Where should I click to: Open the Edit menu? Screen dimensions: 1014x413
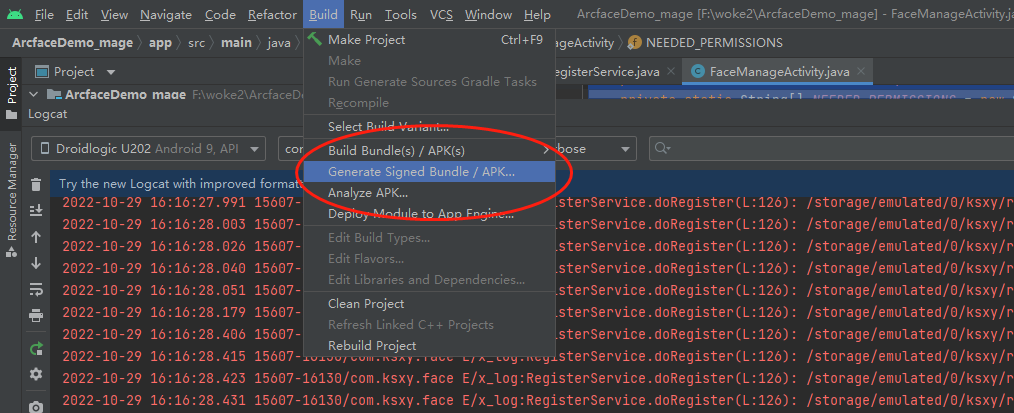click(77, 14)
